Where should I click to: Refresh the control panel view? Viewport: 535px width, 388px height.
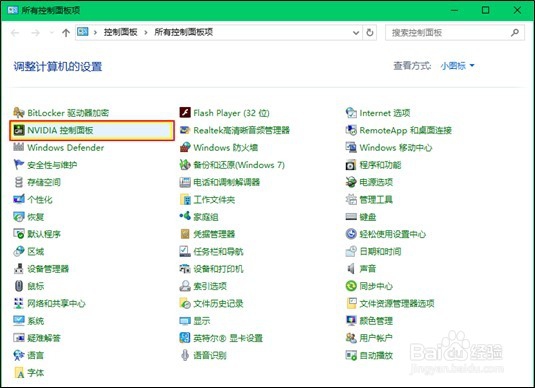pyautogui.click(x=370, y=33)
